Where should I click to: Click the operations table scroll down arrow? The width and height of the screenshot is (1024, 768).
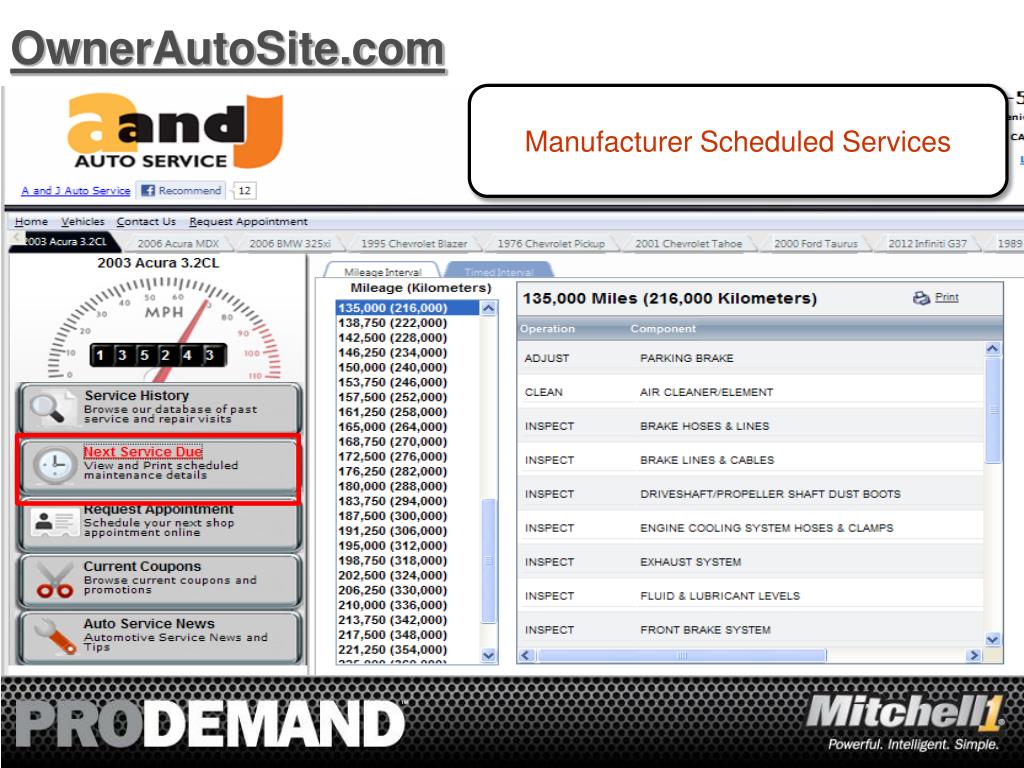[993, 639]
